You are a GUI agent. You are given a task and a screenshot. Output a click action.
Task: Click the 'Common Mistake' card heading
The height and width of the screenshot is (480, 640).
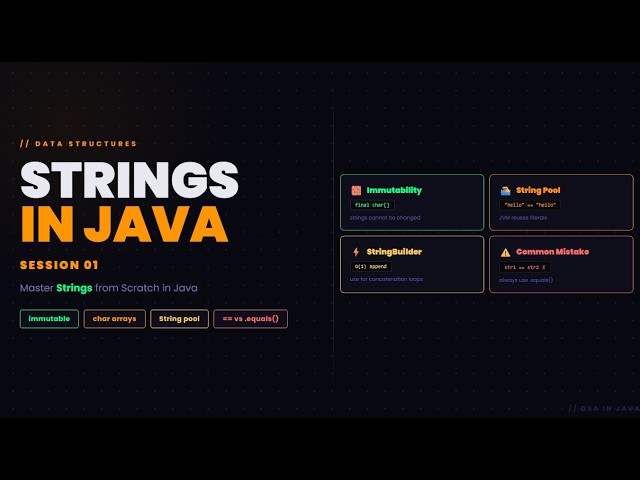552,252
